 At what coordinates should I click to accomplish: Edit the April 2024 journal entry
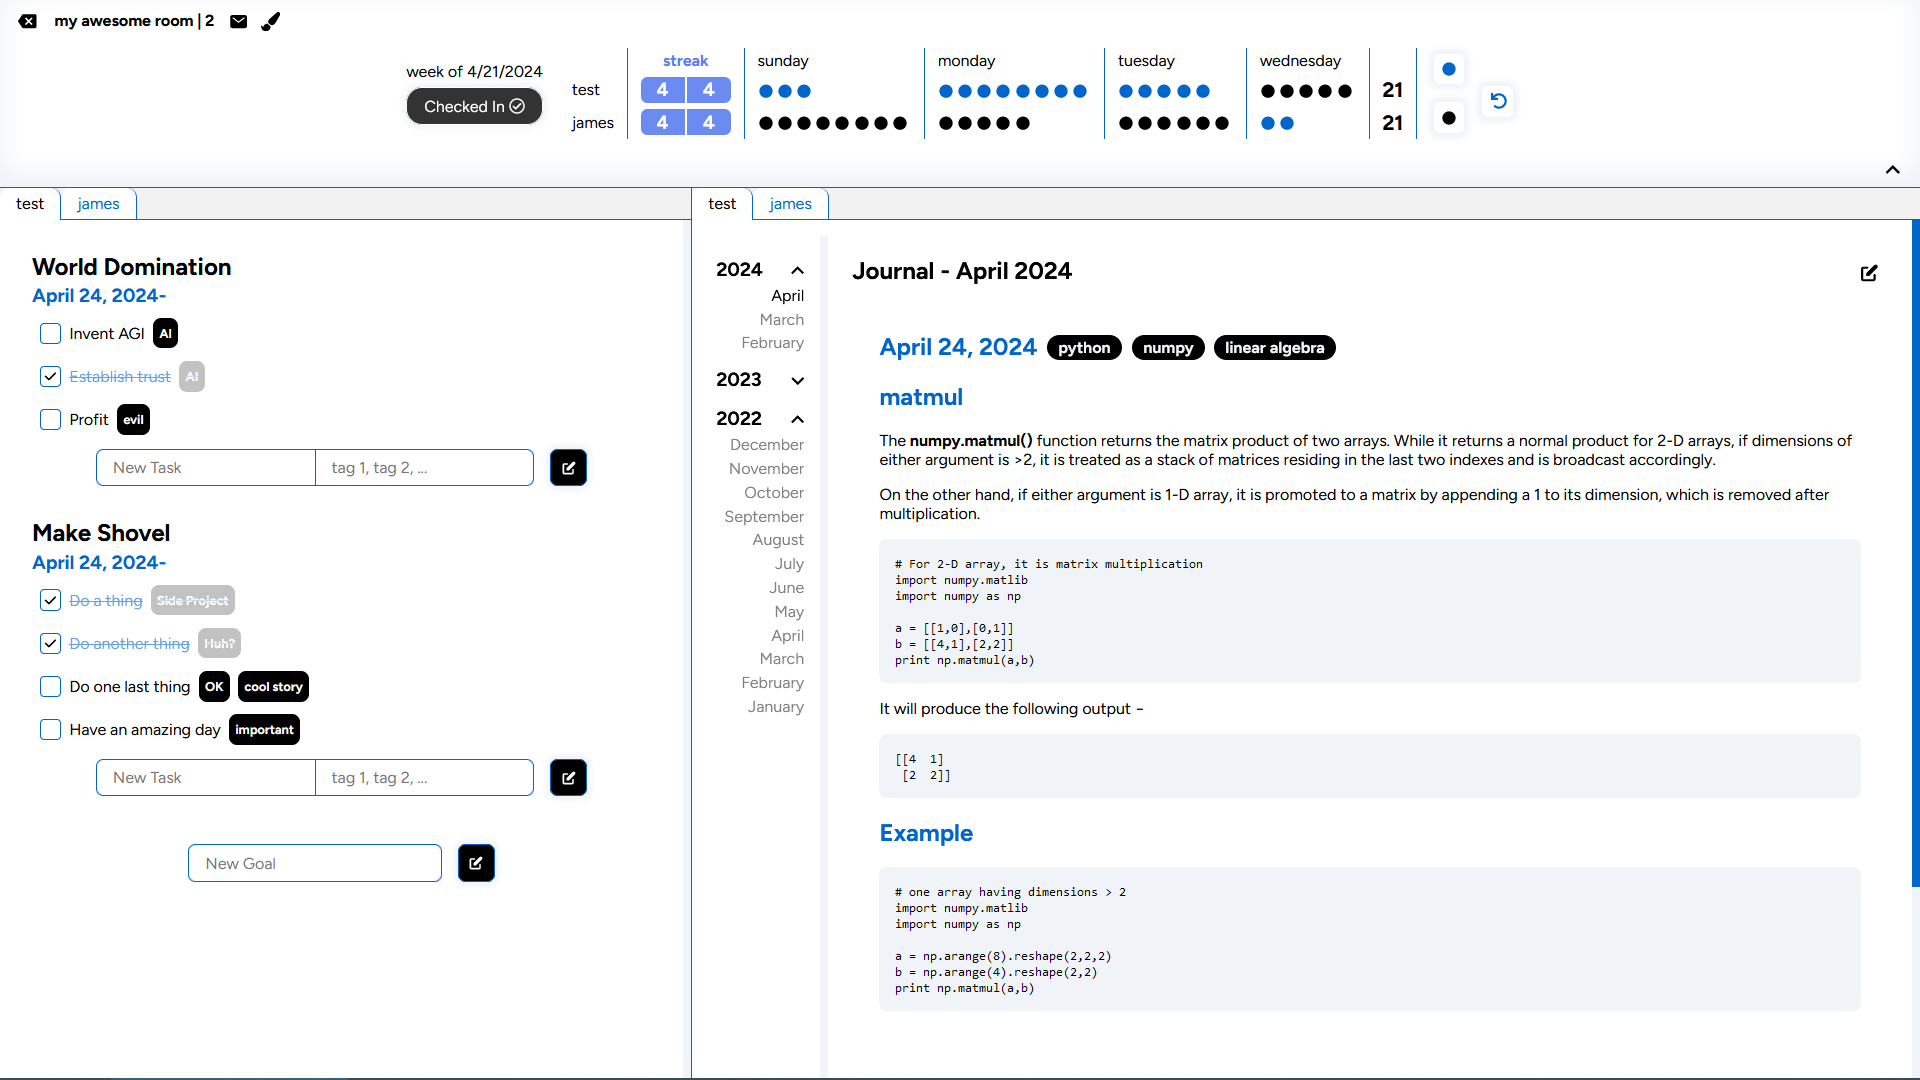[x=1868, y=273]
